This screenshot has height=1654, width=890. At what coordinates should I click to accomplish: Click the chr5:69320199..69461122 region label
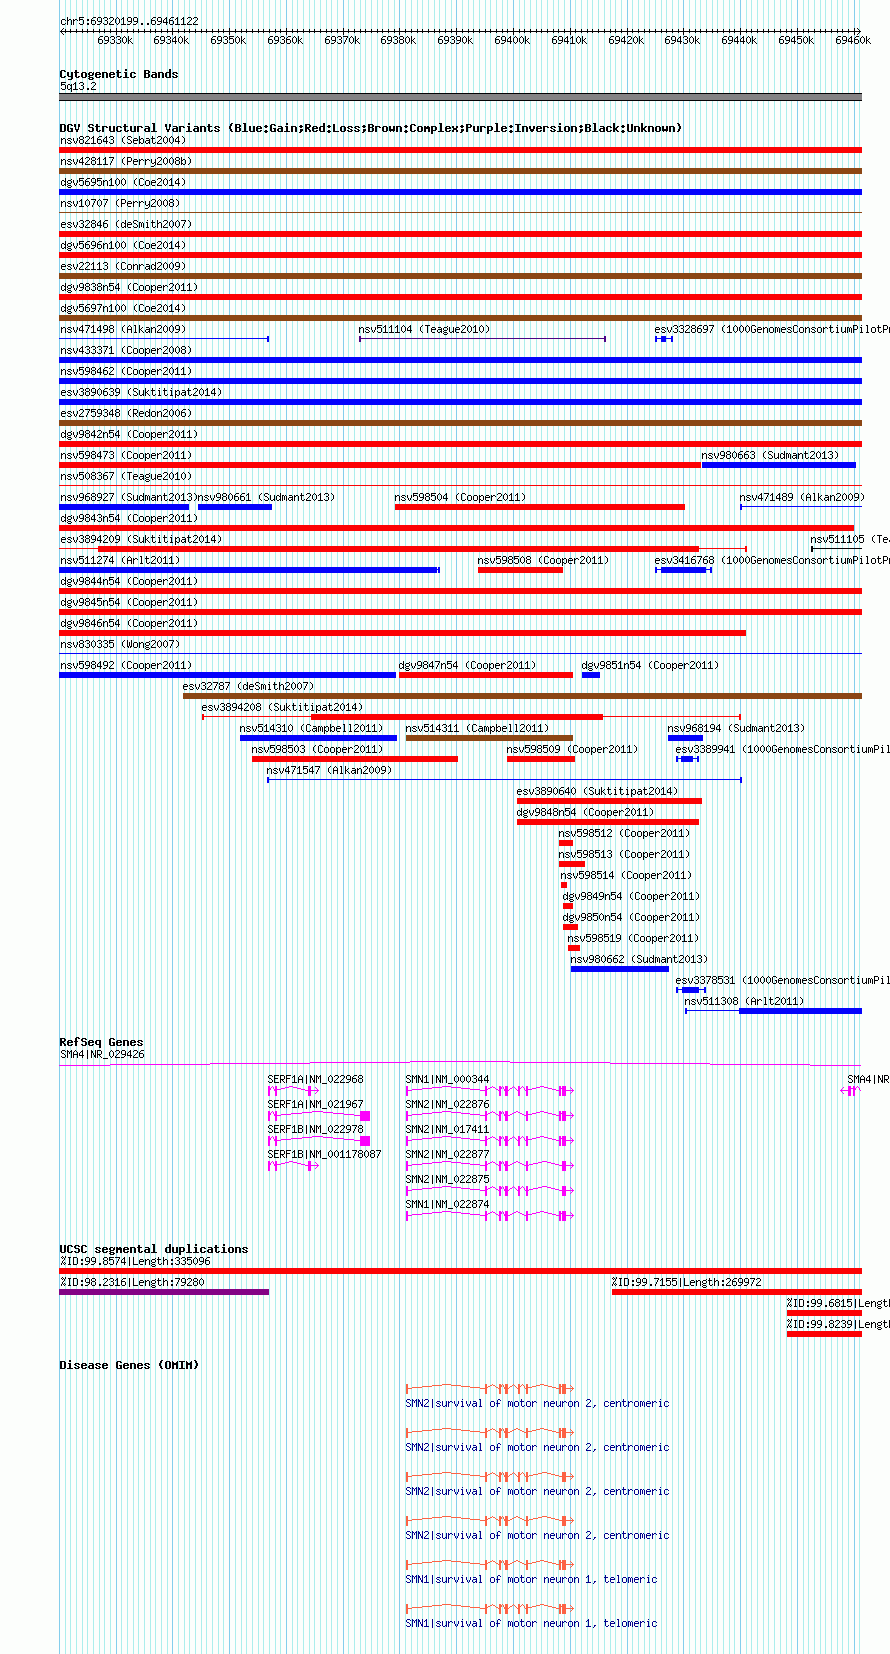129,21
